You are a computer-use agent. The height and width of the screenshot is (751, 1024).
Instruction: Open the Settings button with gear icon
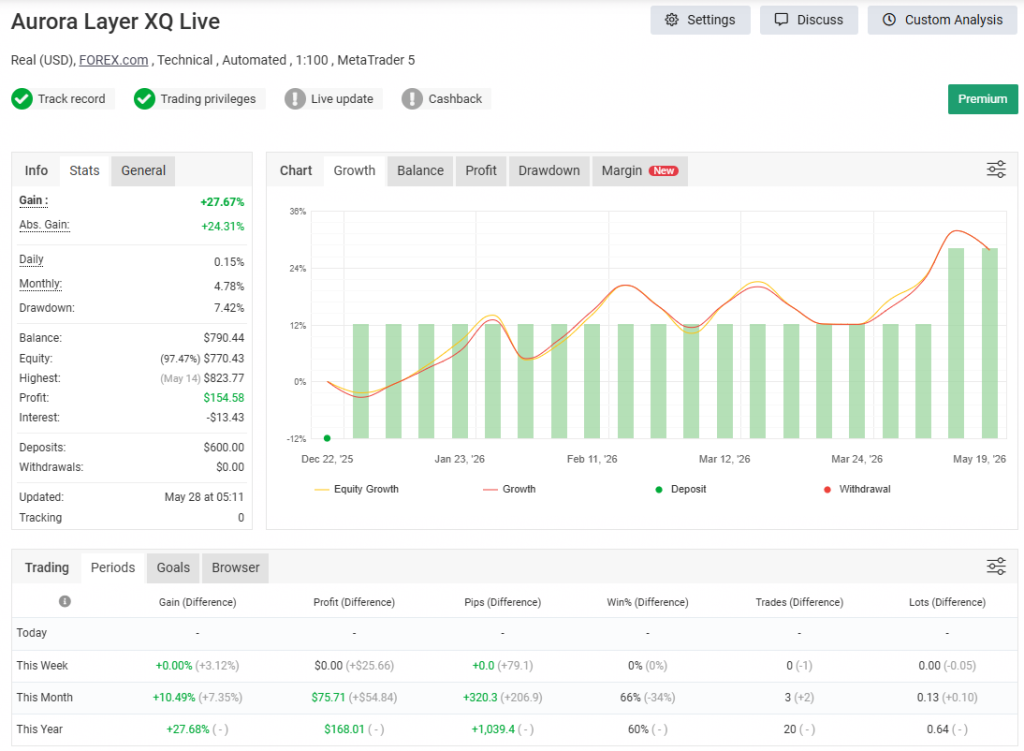700,20
